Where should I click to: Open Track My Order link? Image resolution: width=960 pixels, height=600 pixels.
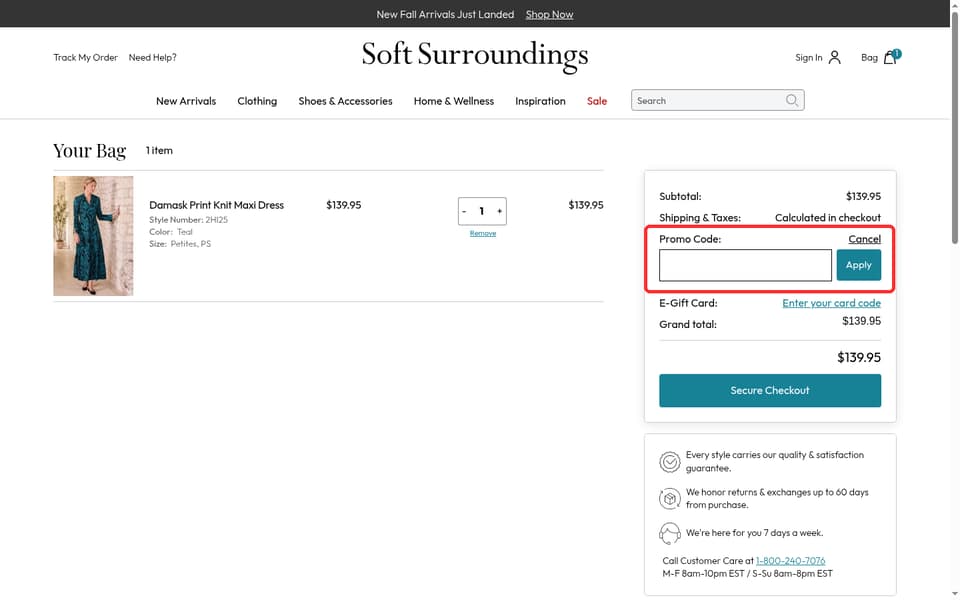click(x=85, y=58)
